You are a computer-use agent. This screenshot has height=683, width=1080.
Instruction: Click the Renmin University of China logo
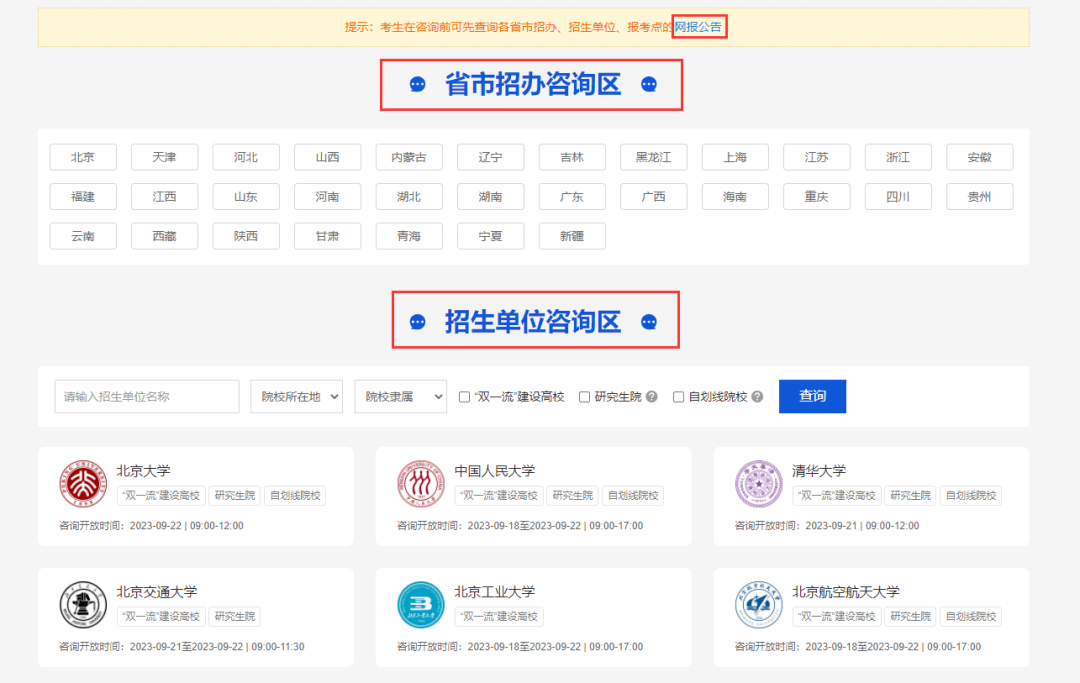click(420, 483)
